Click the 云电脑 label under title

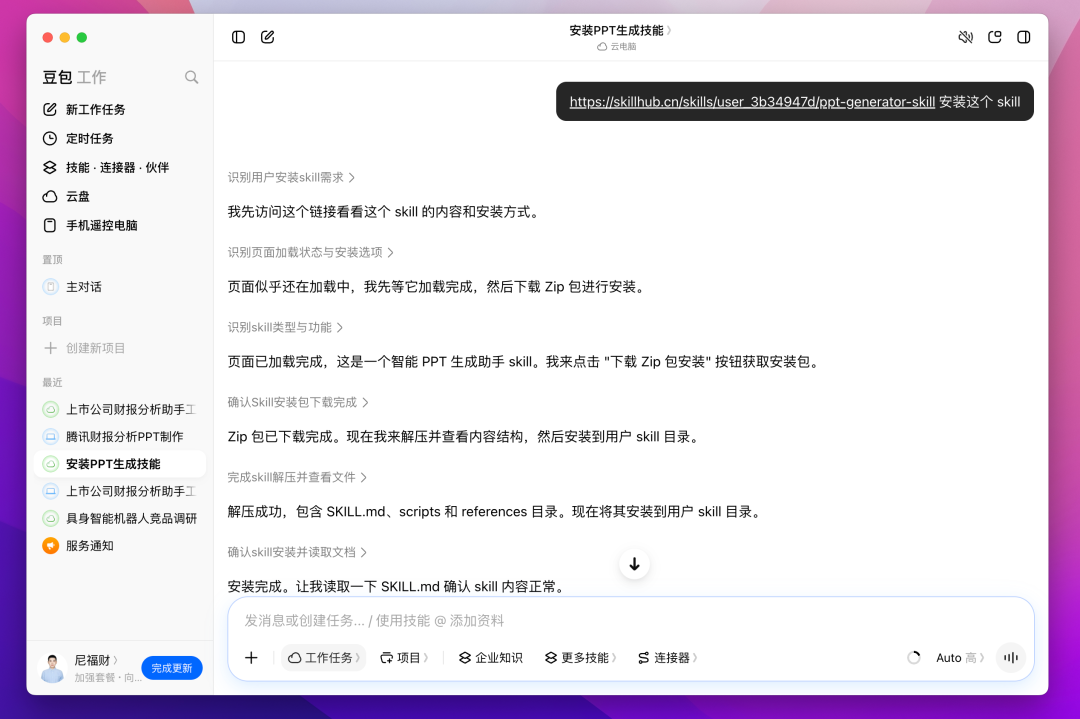617,47
